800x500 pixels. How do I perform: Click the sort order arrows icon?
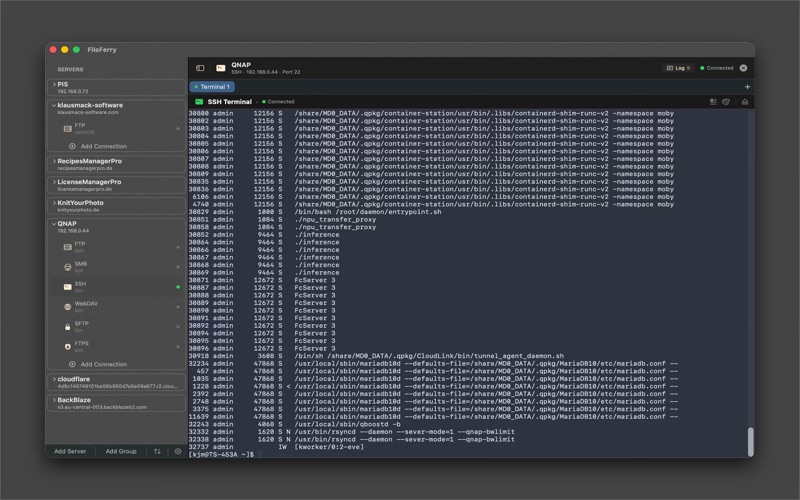[157, 451]
